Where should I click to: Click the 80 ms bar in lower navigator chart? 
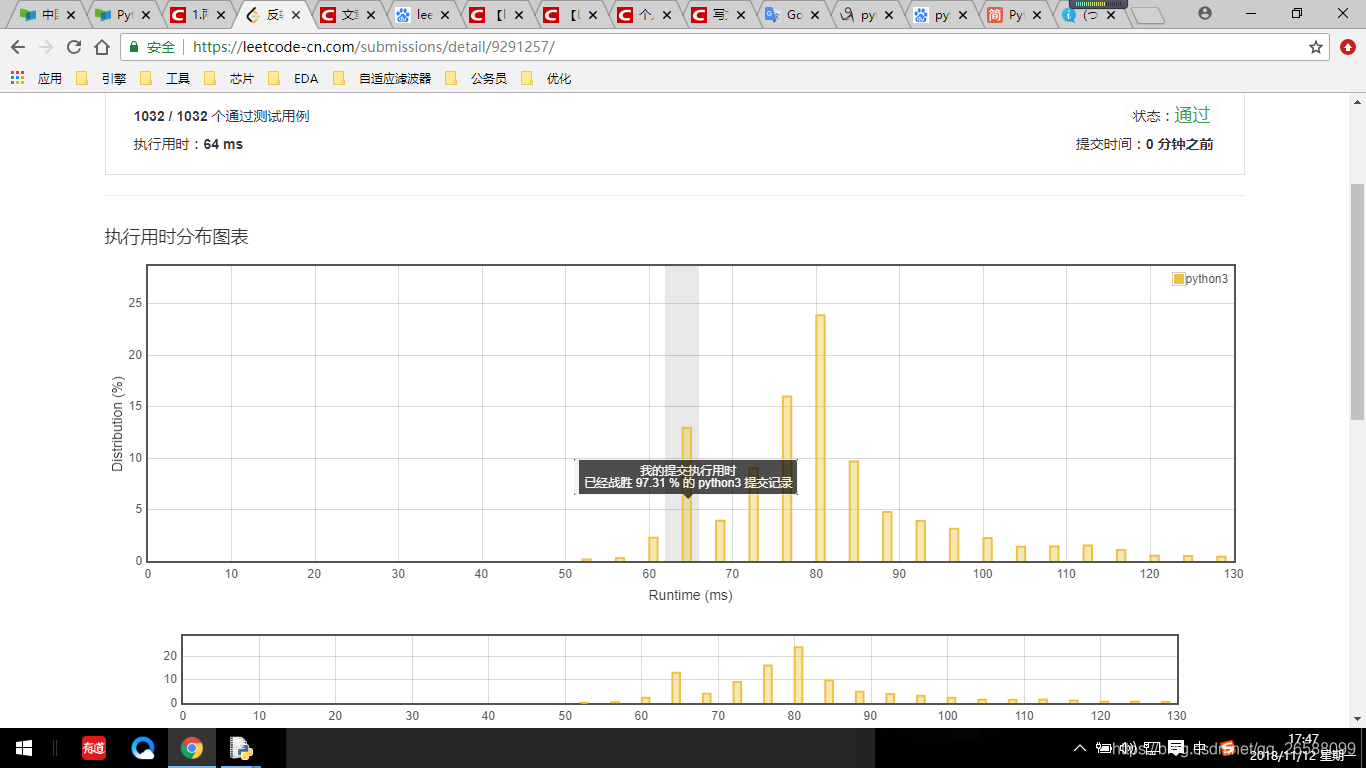(x=799, y=675)
